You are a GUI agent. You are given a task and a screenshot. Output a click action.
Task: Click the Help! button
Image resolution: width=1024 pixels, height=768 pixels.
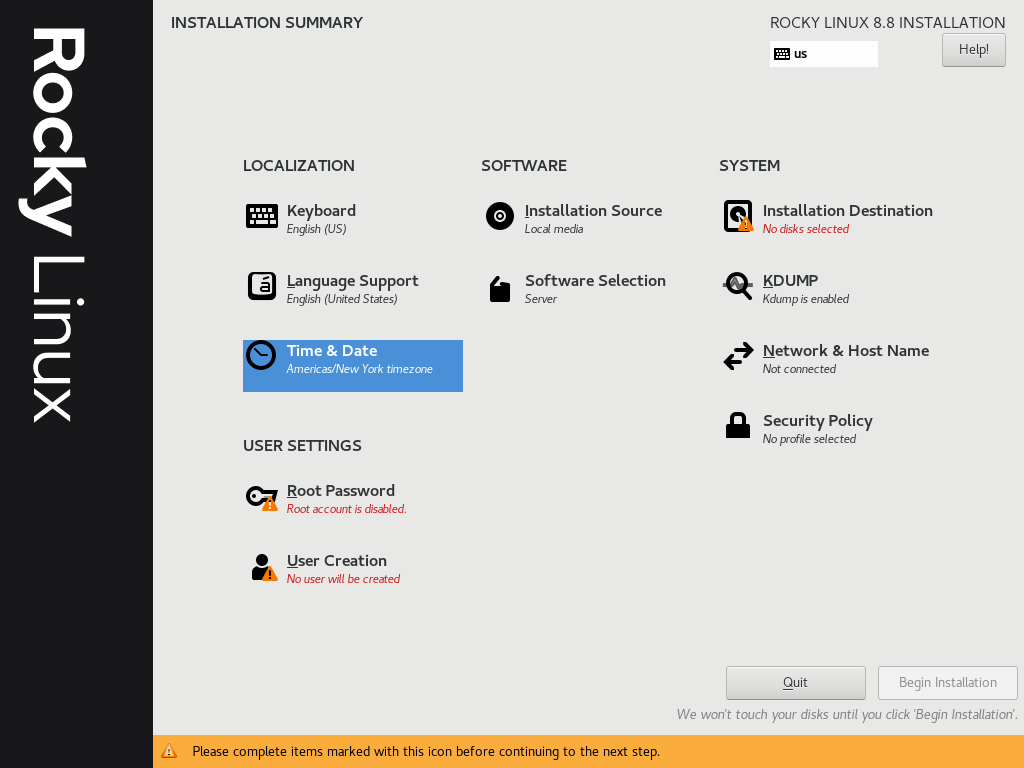click(974, 50)
